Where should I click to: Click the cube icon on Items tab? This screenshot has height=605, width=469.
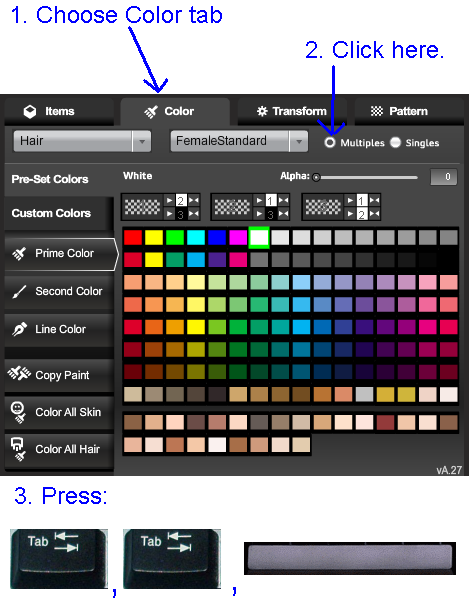click(x=30, y=112)
